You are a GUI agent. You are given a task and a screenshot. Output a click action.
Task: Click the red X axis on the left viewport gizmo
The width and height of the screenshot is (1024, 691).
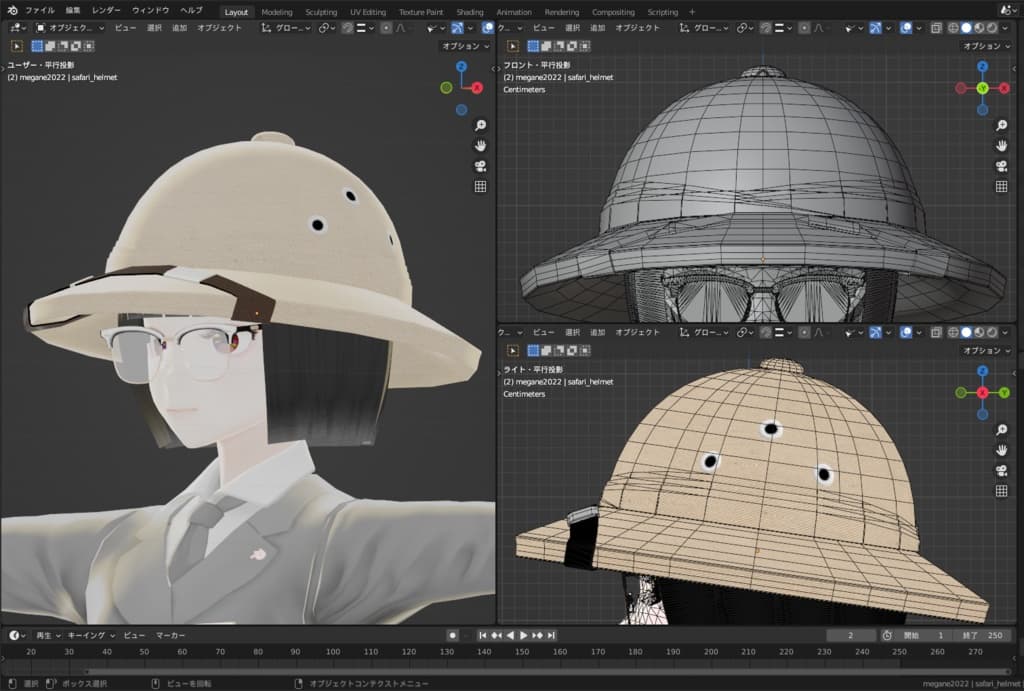(x=477, y=88)
